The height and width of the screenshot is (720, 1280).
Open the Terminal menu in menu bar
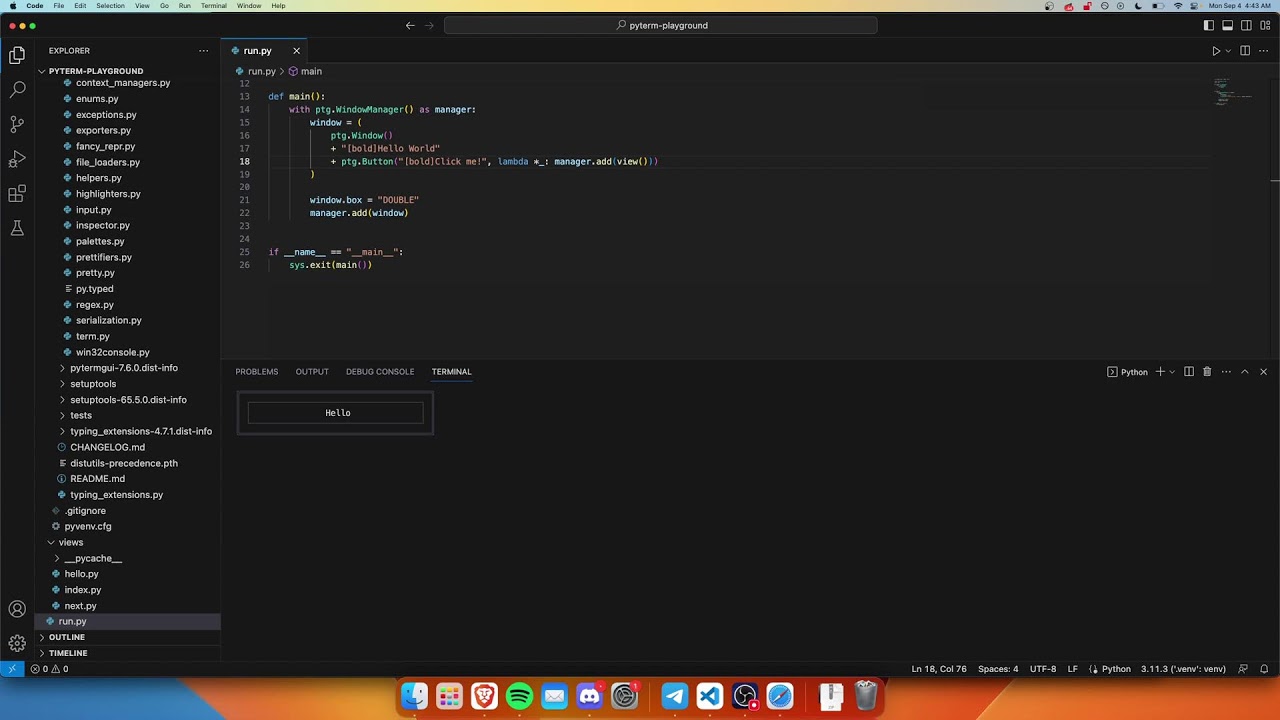point(213,6)
